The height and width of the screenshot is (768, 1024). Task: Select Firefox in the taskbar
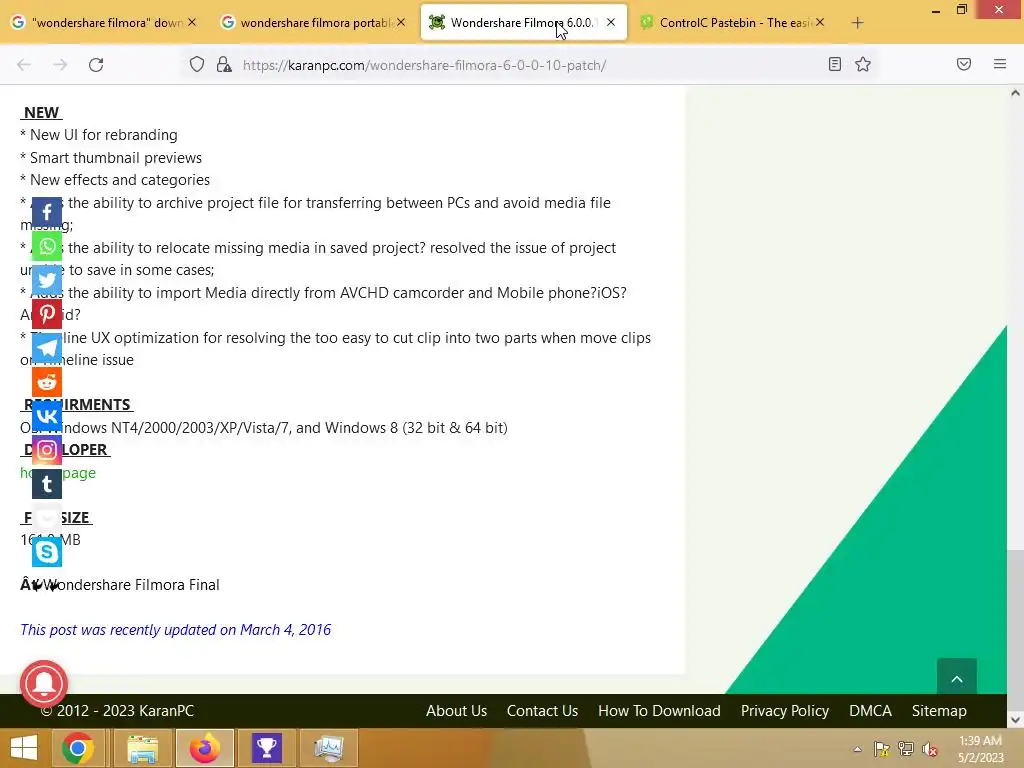pos(205,748)
